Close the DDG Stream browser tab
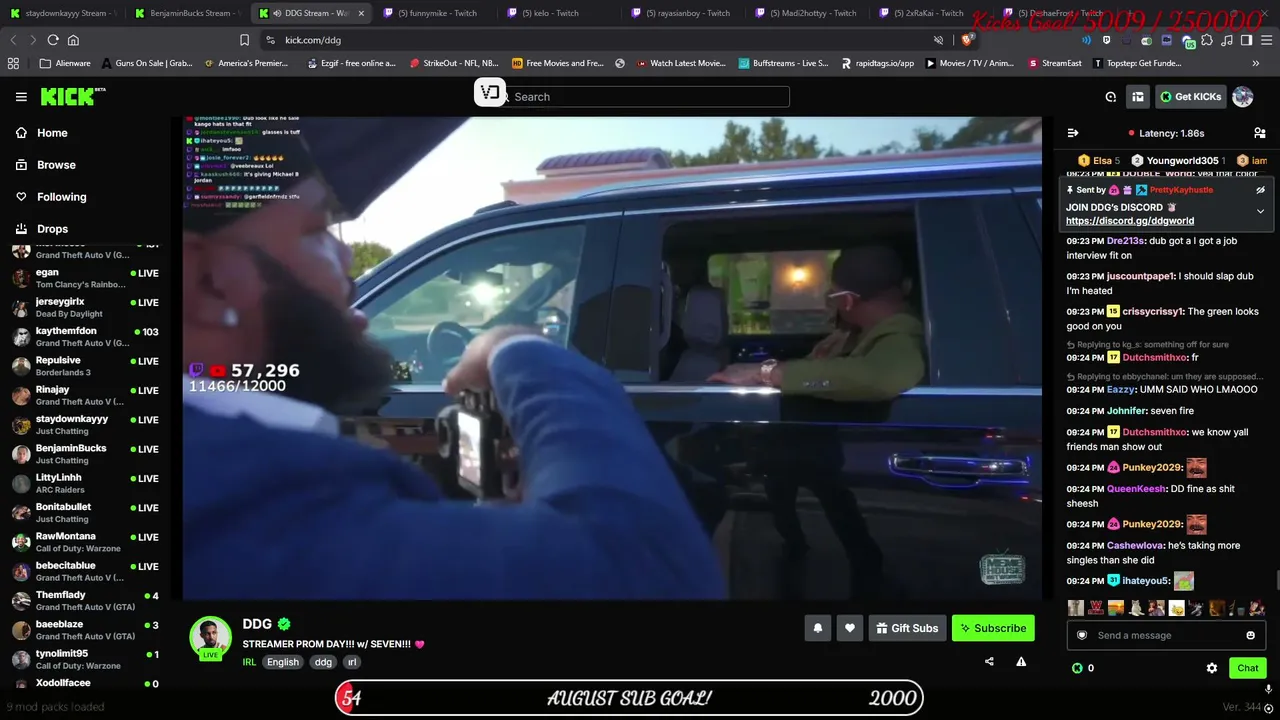This screenshot has height=720, width=1280. [x=361, y=13]
